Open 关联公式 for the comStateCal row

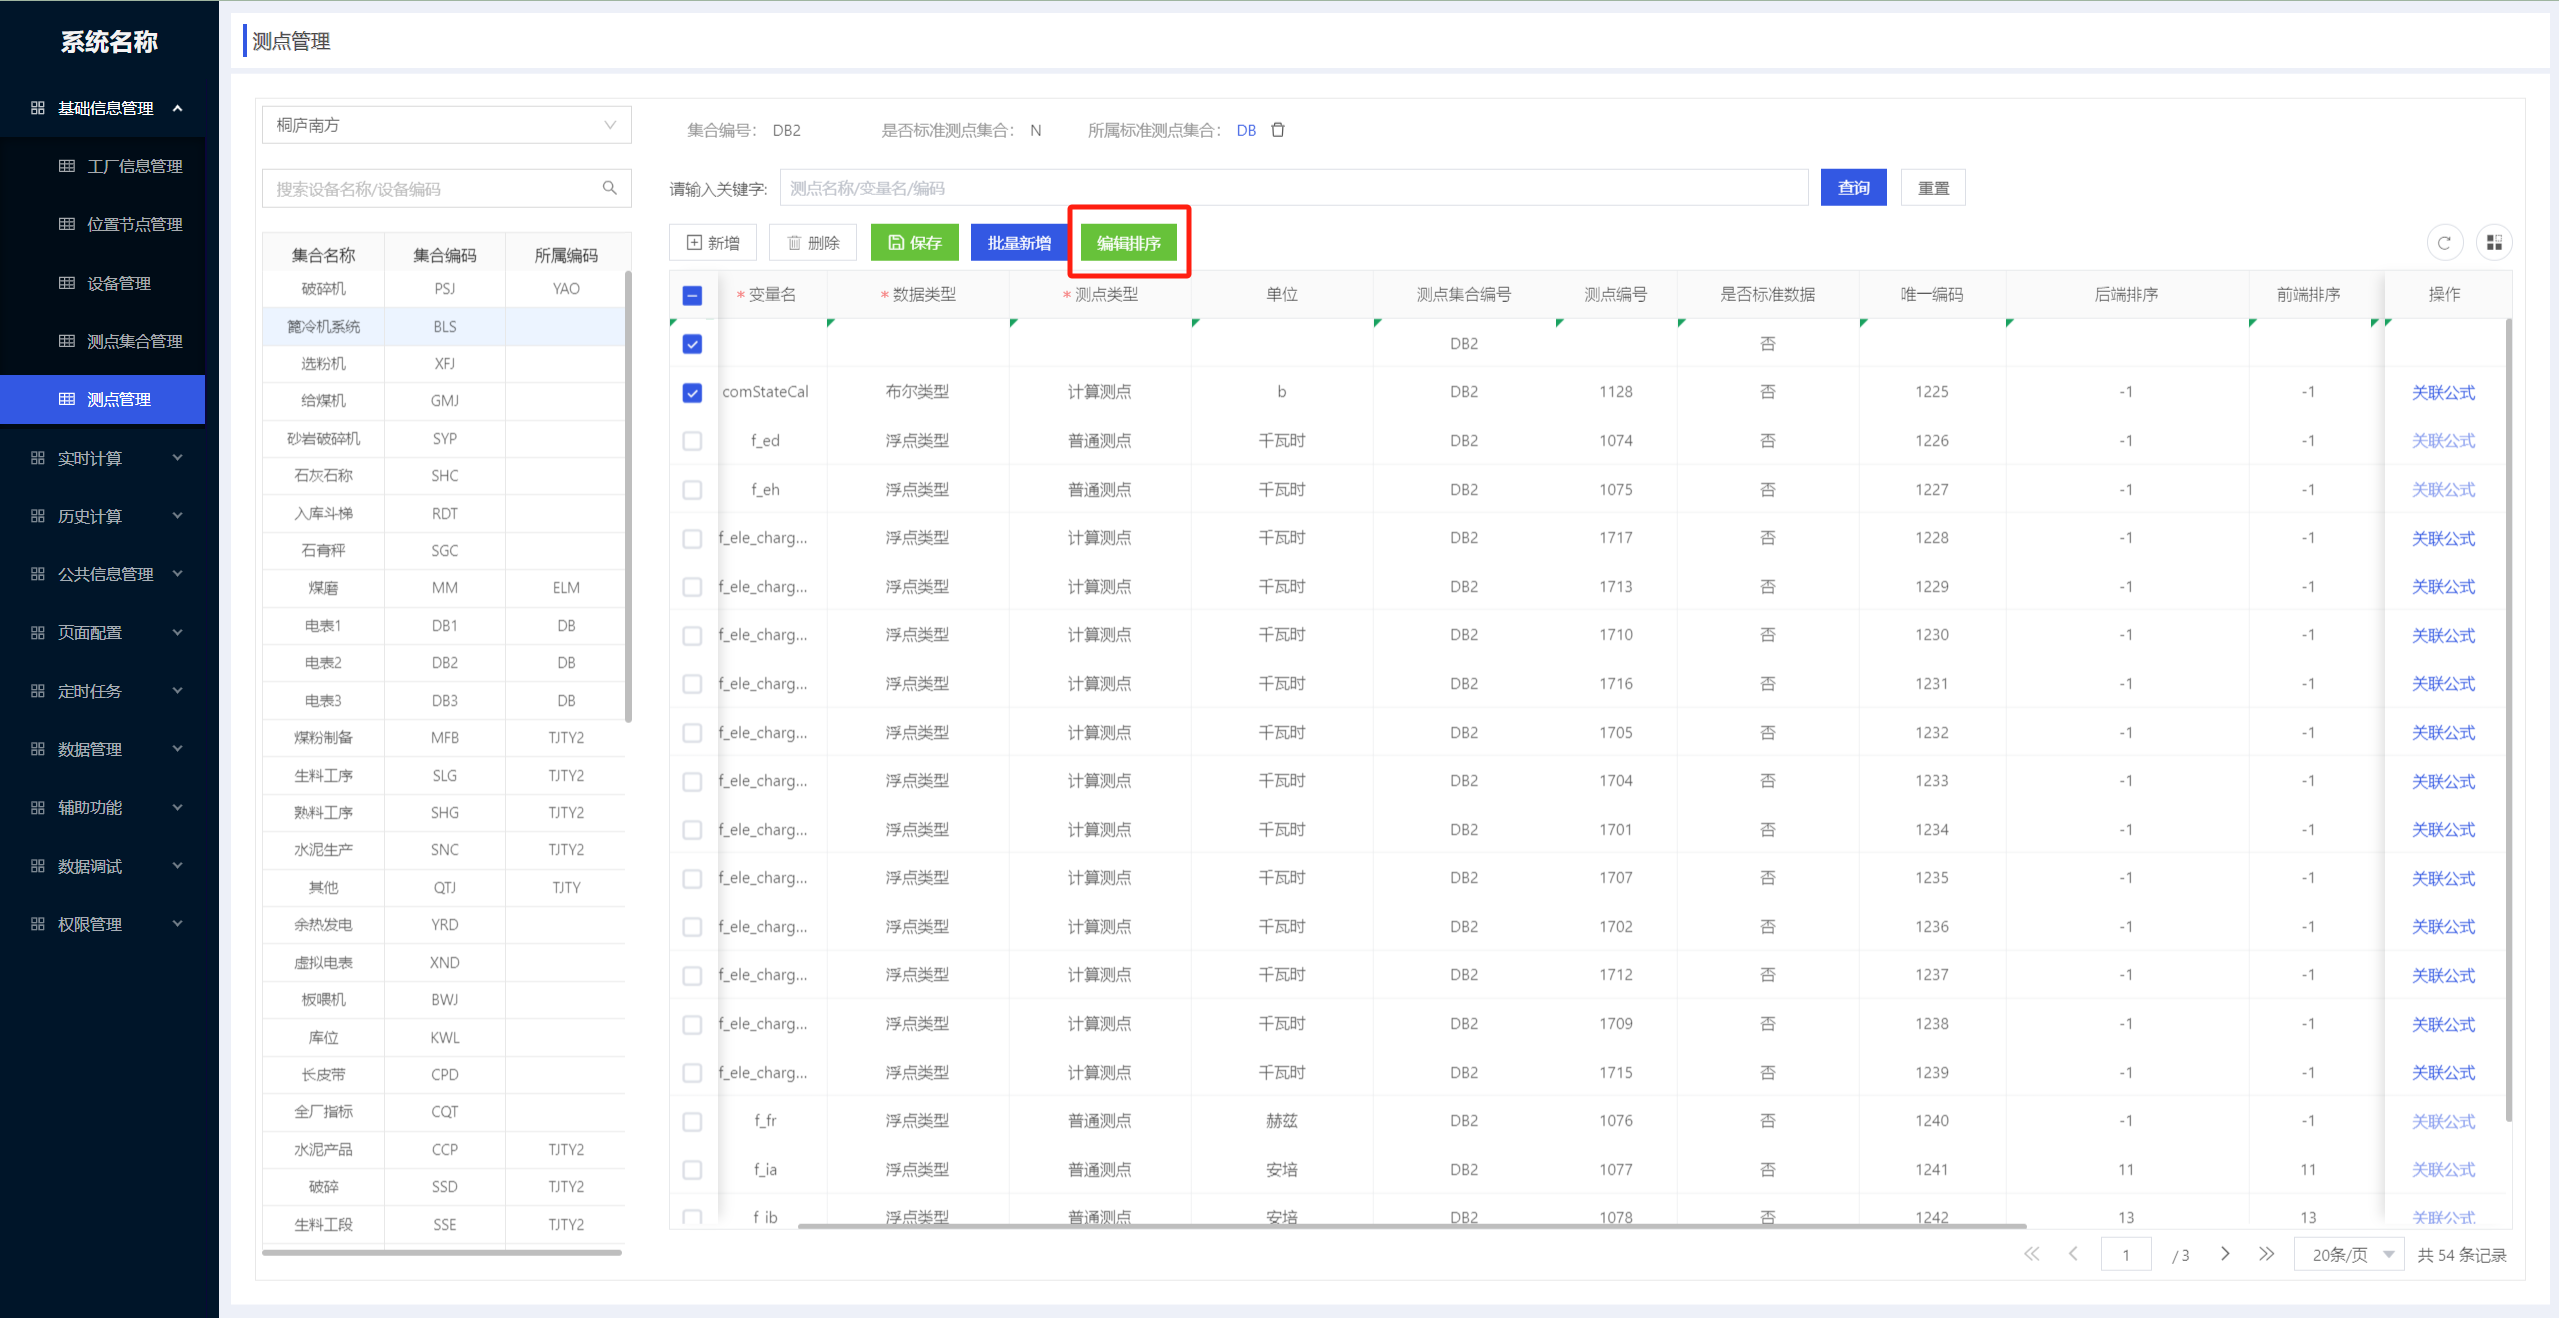pyautogui.click(x=2443, y=393)
